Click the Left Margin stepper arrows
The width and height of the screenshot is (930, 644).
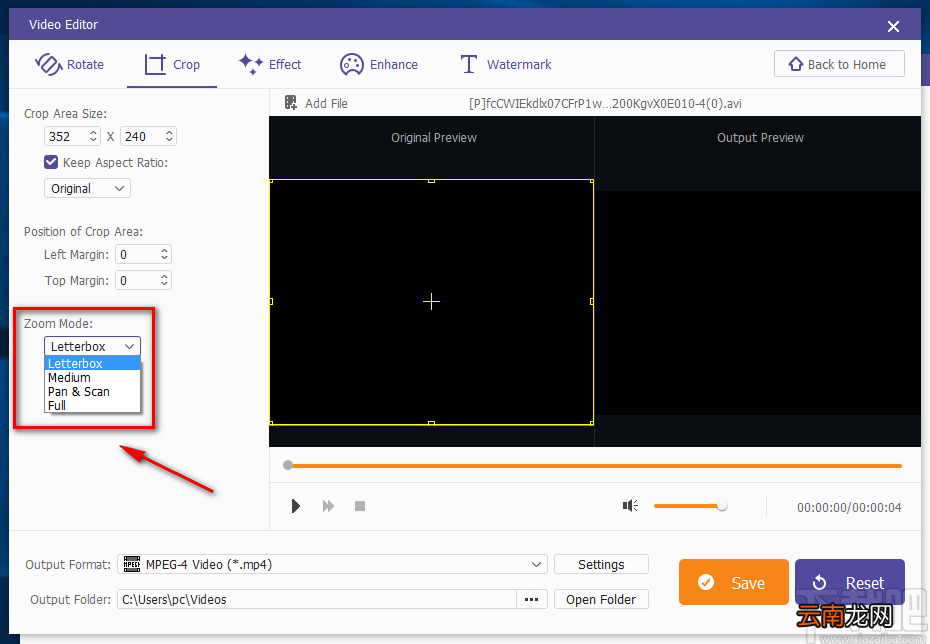point(164,254)
